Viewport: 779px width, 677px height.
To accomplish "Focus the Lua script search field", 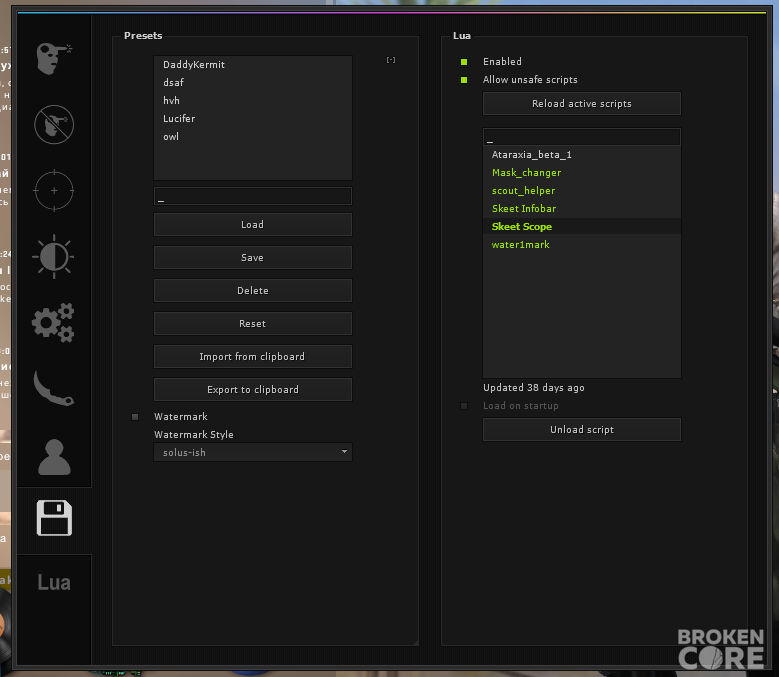I will click(x=582, y=137).
